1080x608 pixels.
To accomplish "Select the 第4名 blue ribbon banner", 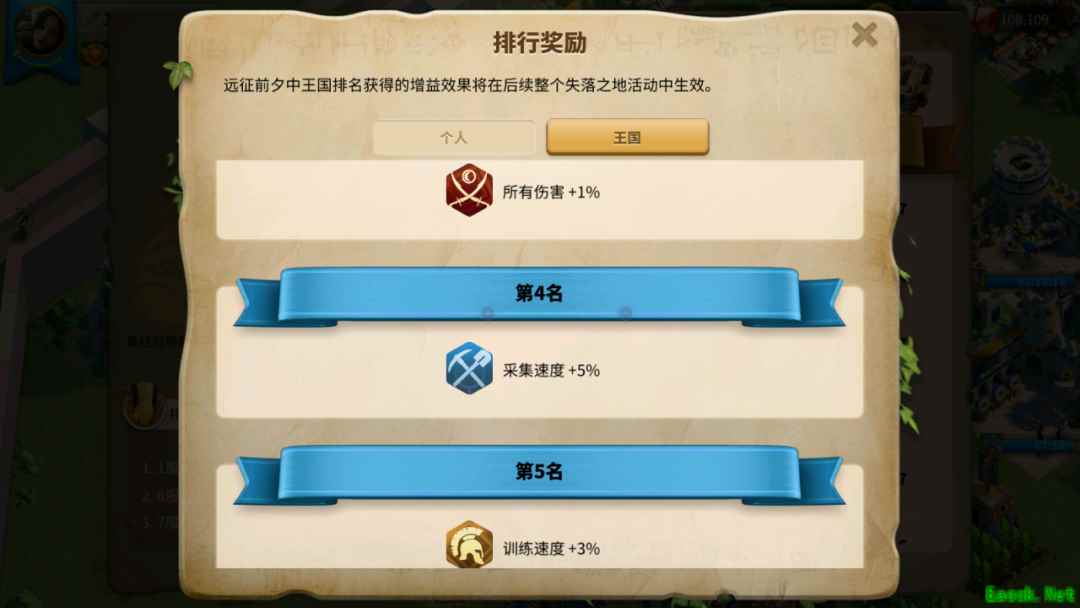I will tap(539, 296).
